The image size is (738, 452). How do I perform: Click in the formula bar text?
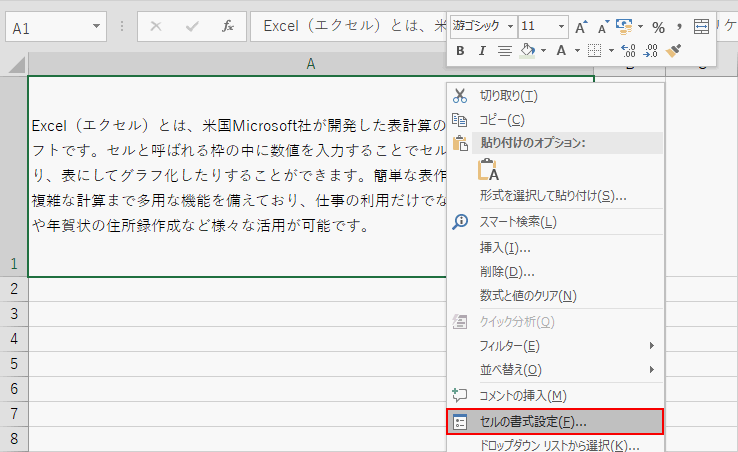pos(348,26)
